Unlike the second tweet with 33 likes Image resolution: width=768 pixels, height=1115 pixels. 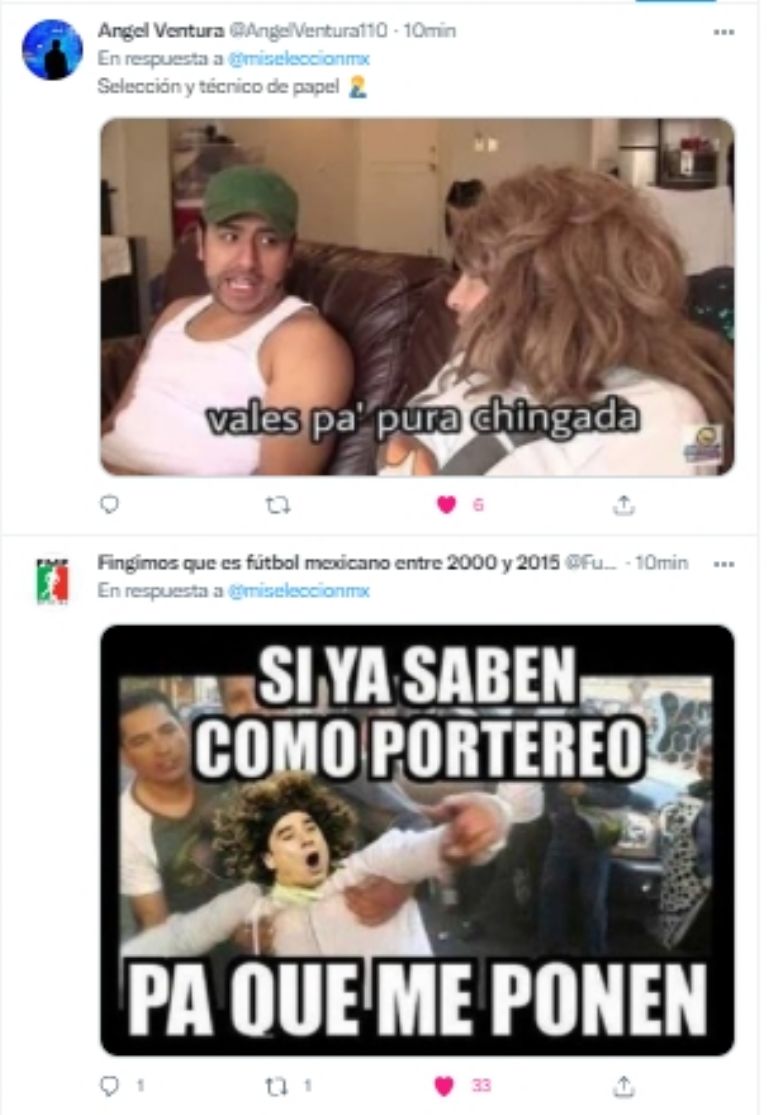(444, 1086)
